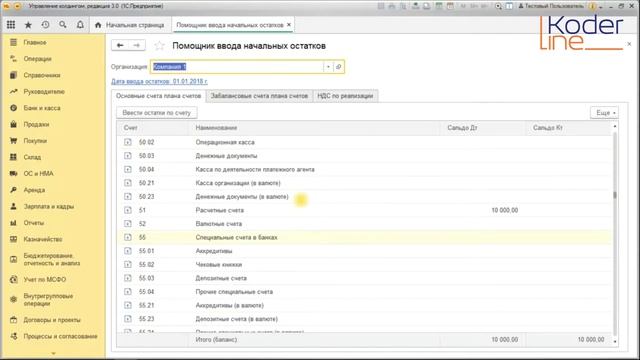This screenshot has width=640, height=360.
Task: Select row Аккредитивы 55.01
Action: click(x=364, y=251)
